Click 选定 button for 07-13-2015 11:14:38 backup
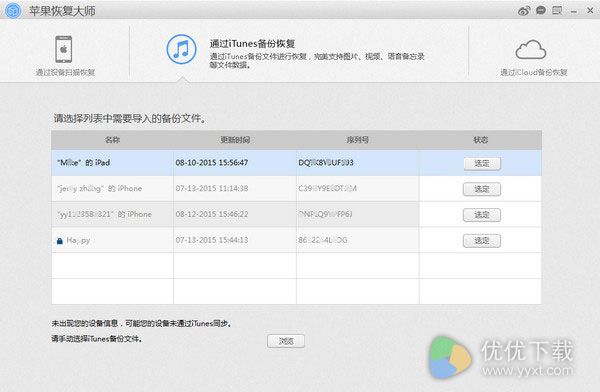The image size is (600, 392). pos(482,189)
